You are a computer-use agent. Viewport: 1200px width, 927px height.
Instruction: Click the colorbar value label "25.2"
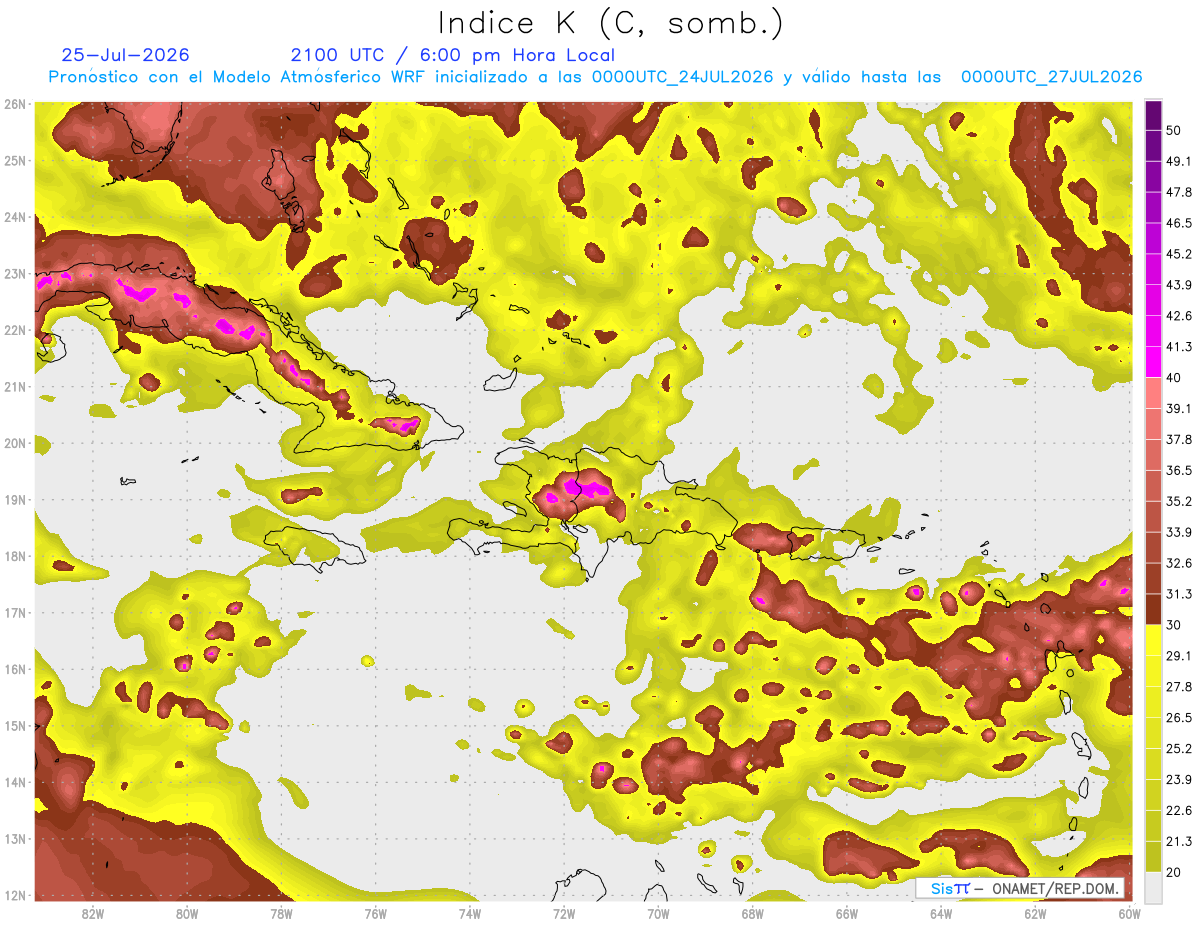click(1181, 748)
